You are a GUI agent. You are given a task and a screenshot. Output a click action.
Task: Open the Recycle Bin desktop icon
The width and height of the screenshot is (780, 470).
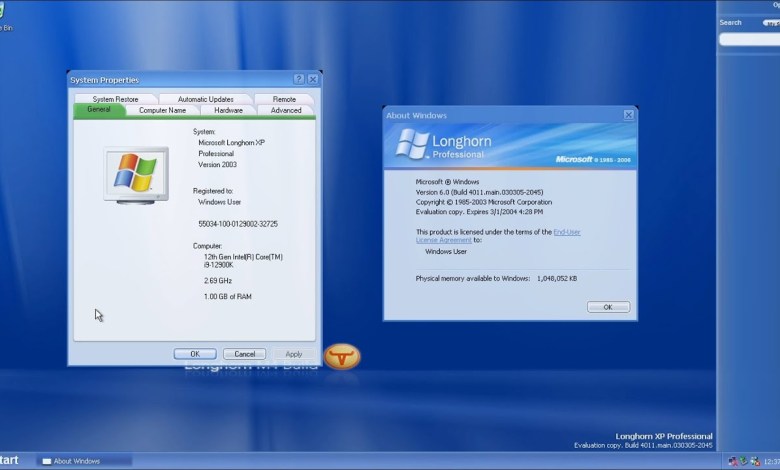[4, 17]
